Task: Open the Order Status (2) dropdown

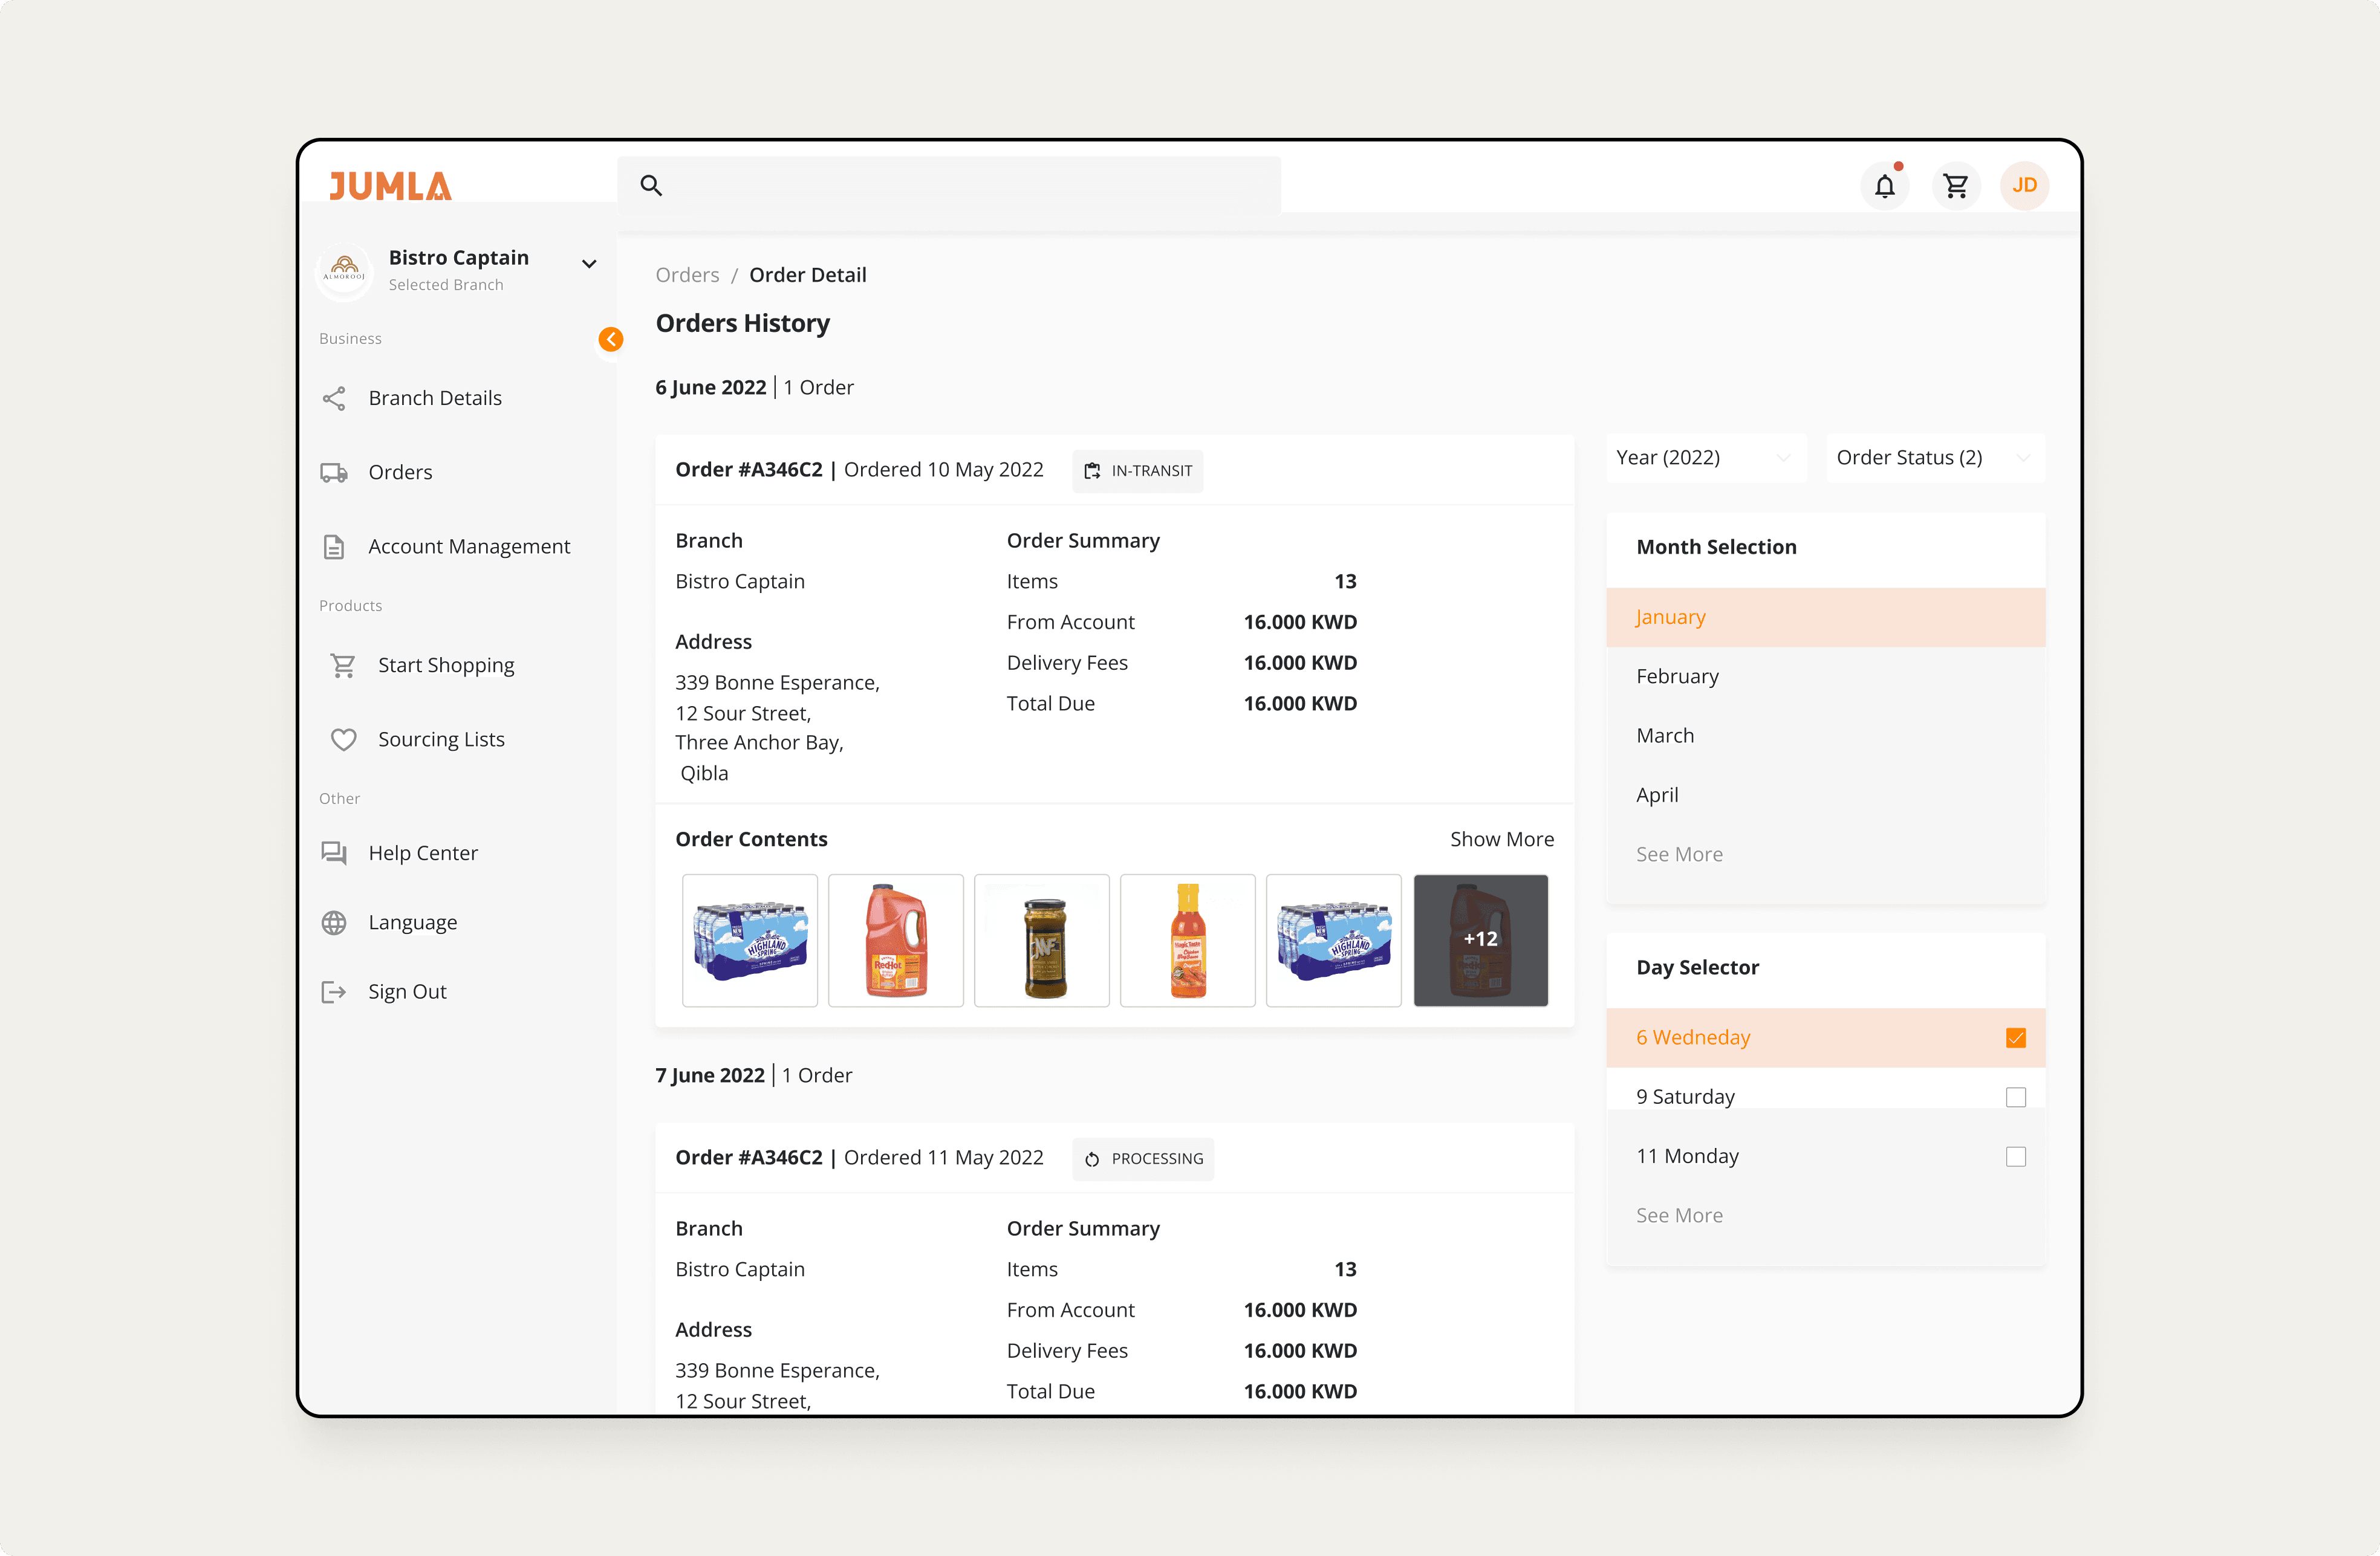Action: coord(1933,458)
